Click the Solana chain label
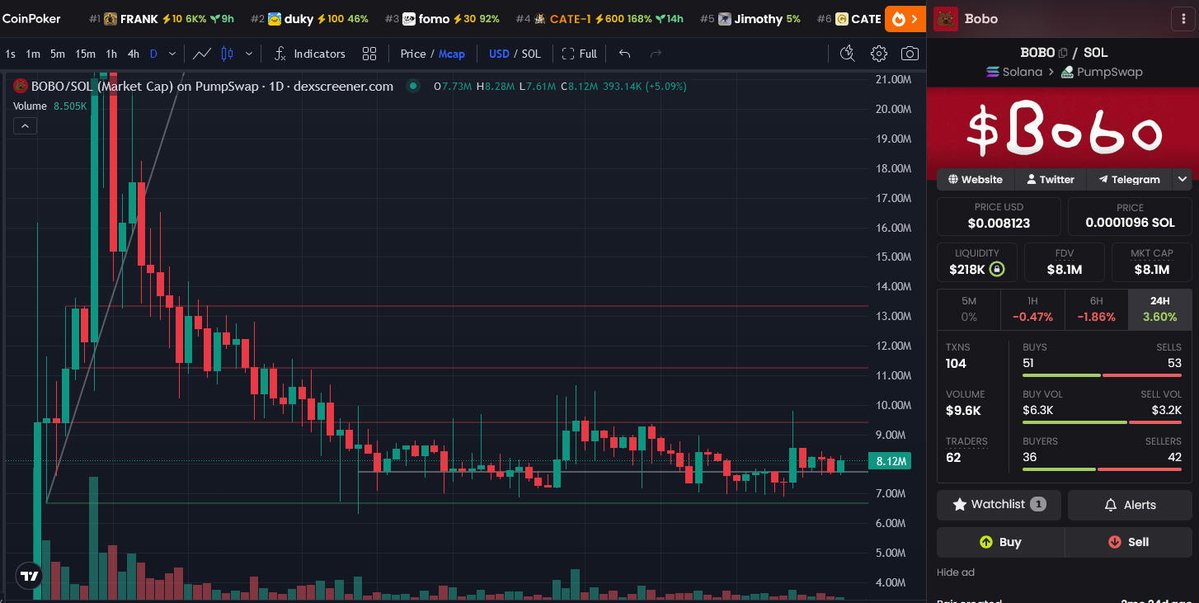Image resolution: width=1199 pixels, height=603 pixels. (1015, 72)
